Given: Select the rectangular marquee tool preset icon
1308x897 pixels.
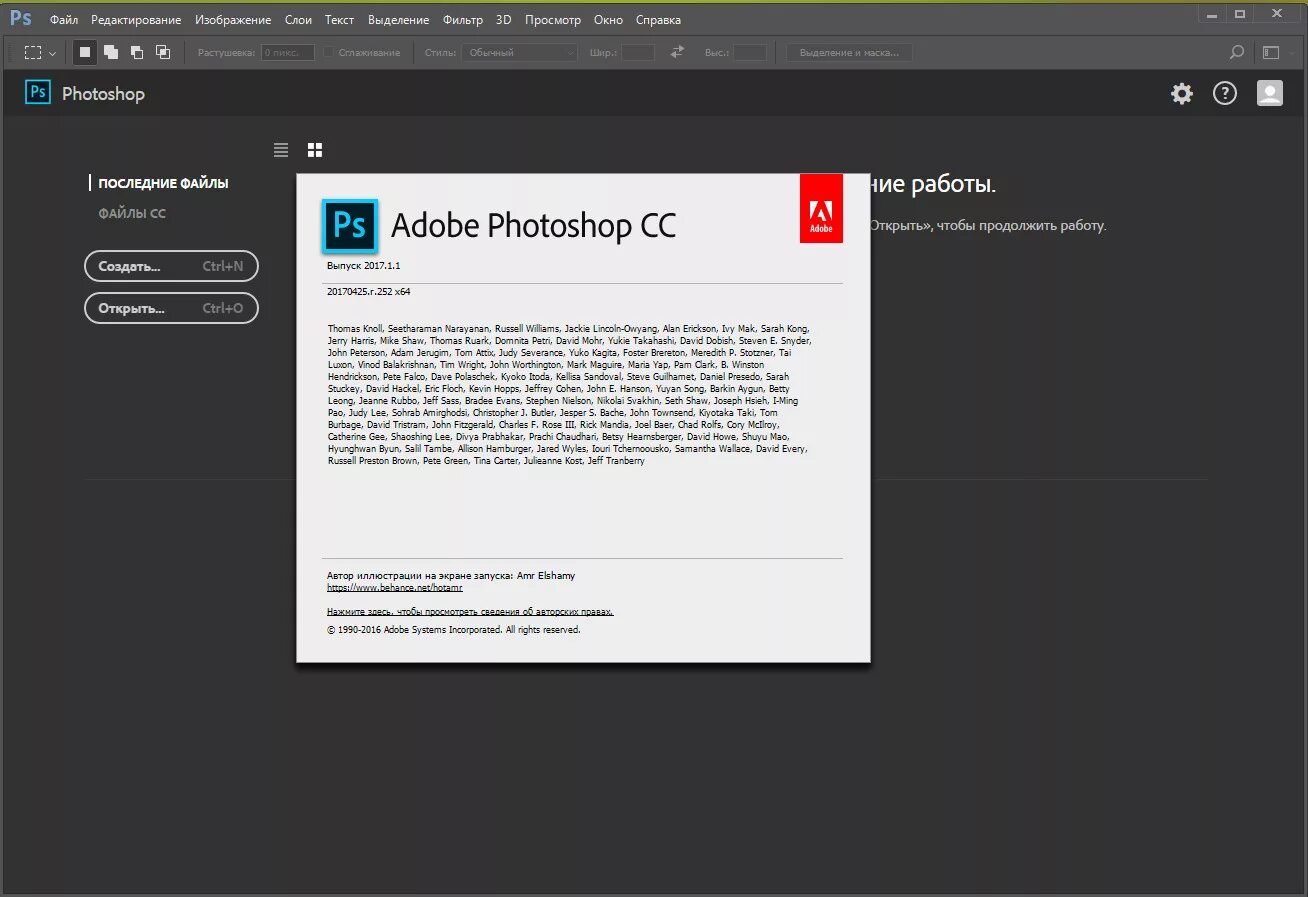Looking at the screenshot, I should pyautogui.click(x=33, y=52).
